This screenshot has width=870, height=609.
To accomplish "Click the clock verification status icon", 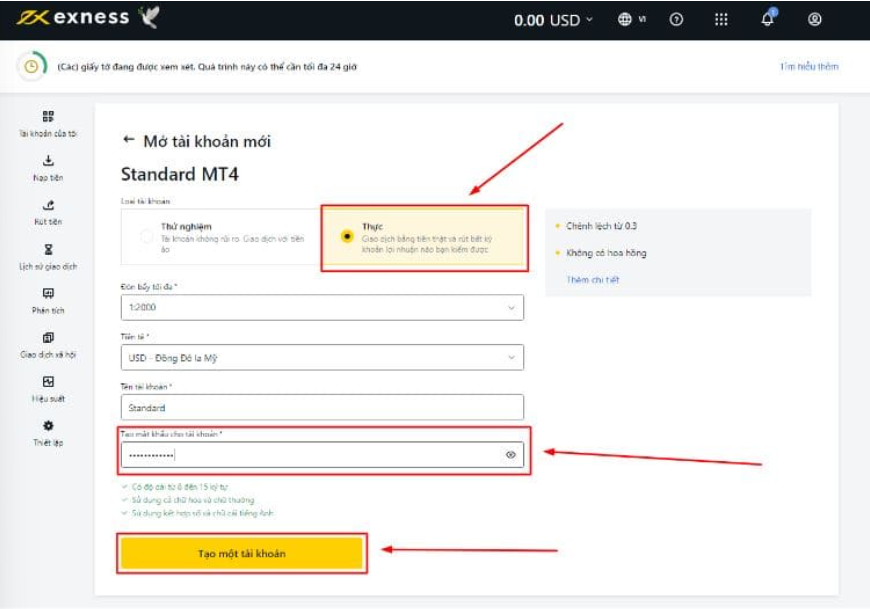I will (32, 67).
